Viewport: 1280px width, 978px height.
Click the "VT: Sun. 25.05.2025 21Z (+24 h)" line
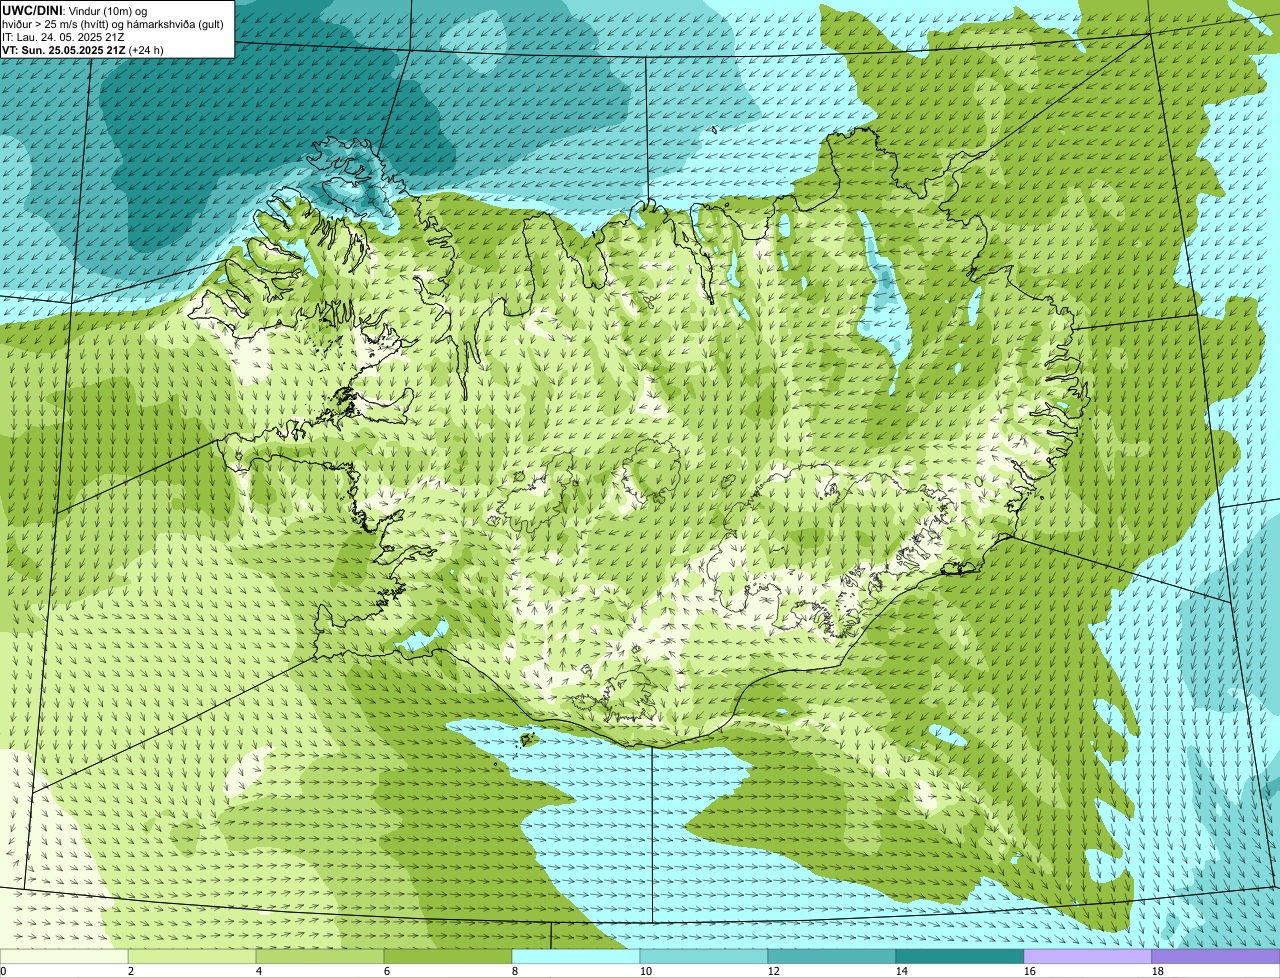[83, 49]
